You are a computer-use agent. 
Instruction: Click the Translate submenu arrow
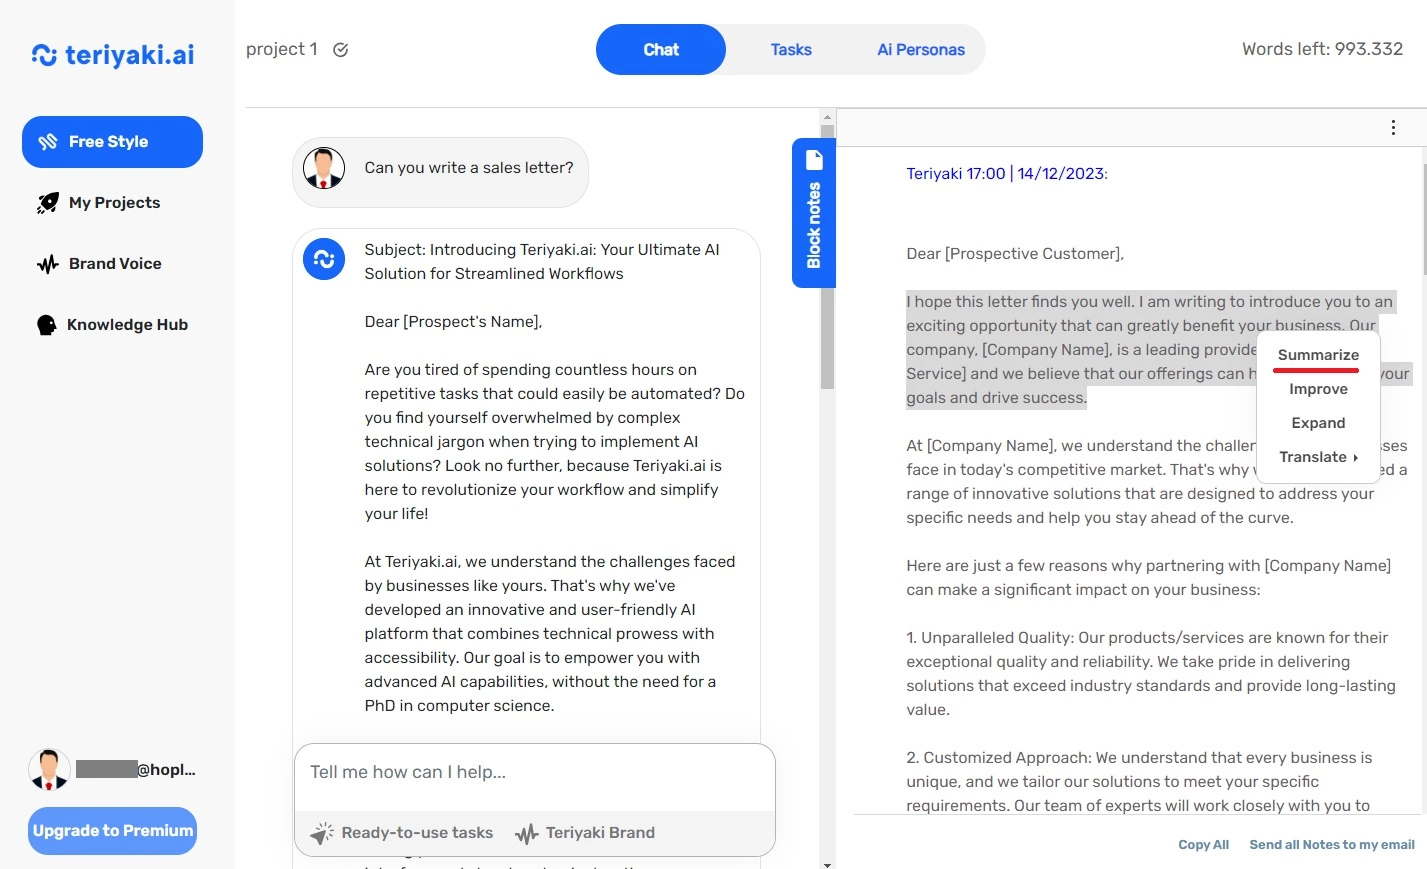click(1356, 458)
